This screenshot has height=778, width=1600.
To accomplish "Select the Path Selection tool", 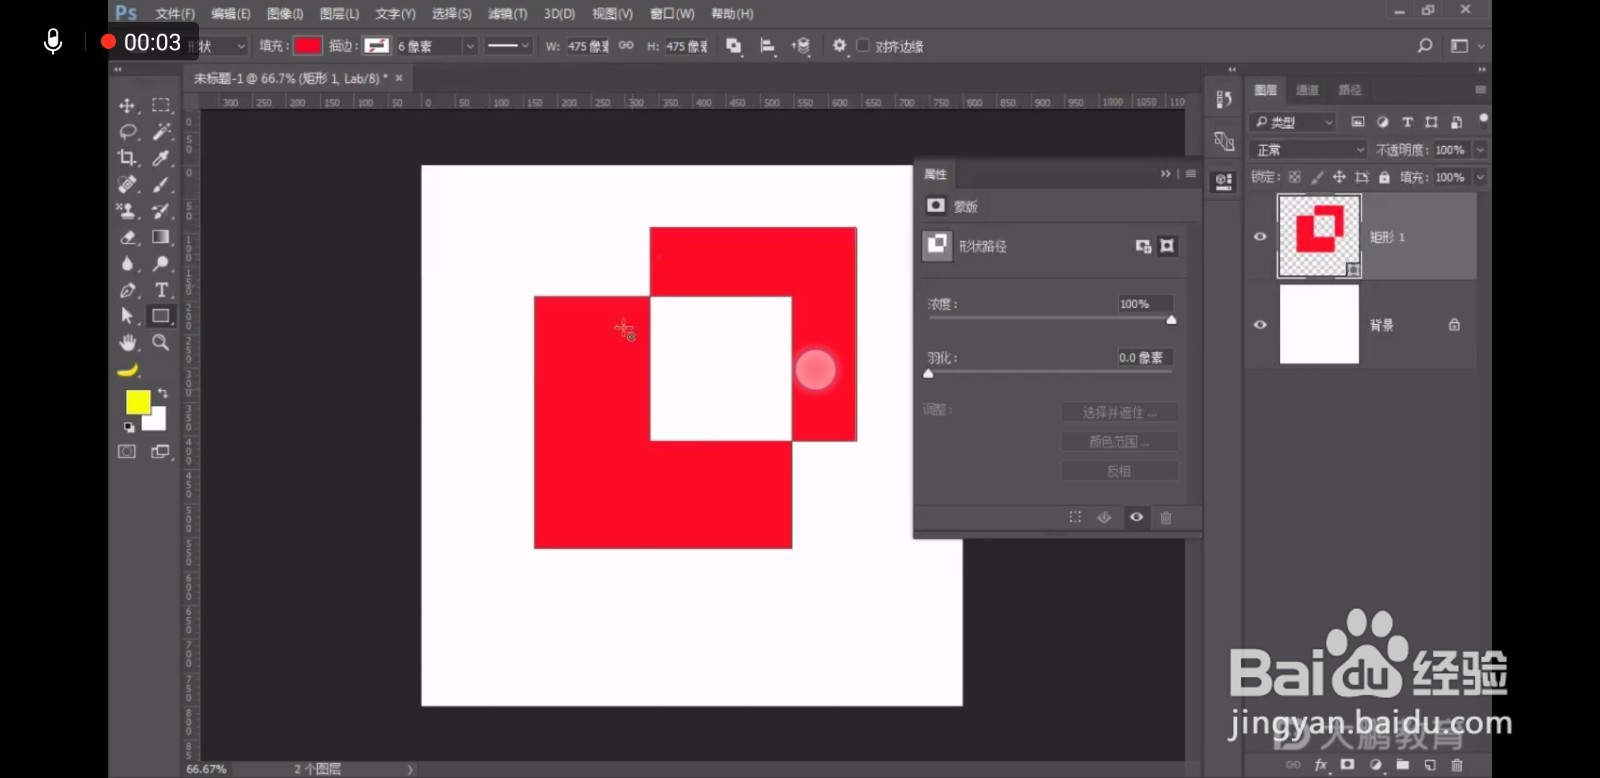I will [x=127, y=316].
